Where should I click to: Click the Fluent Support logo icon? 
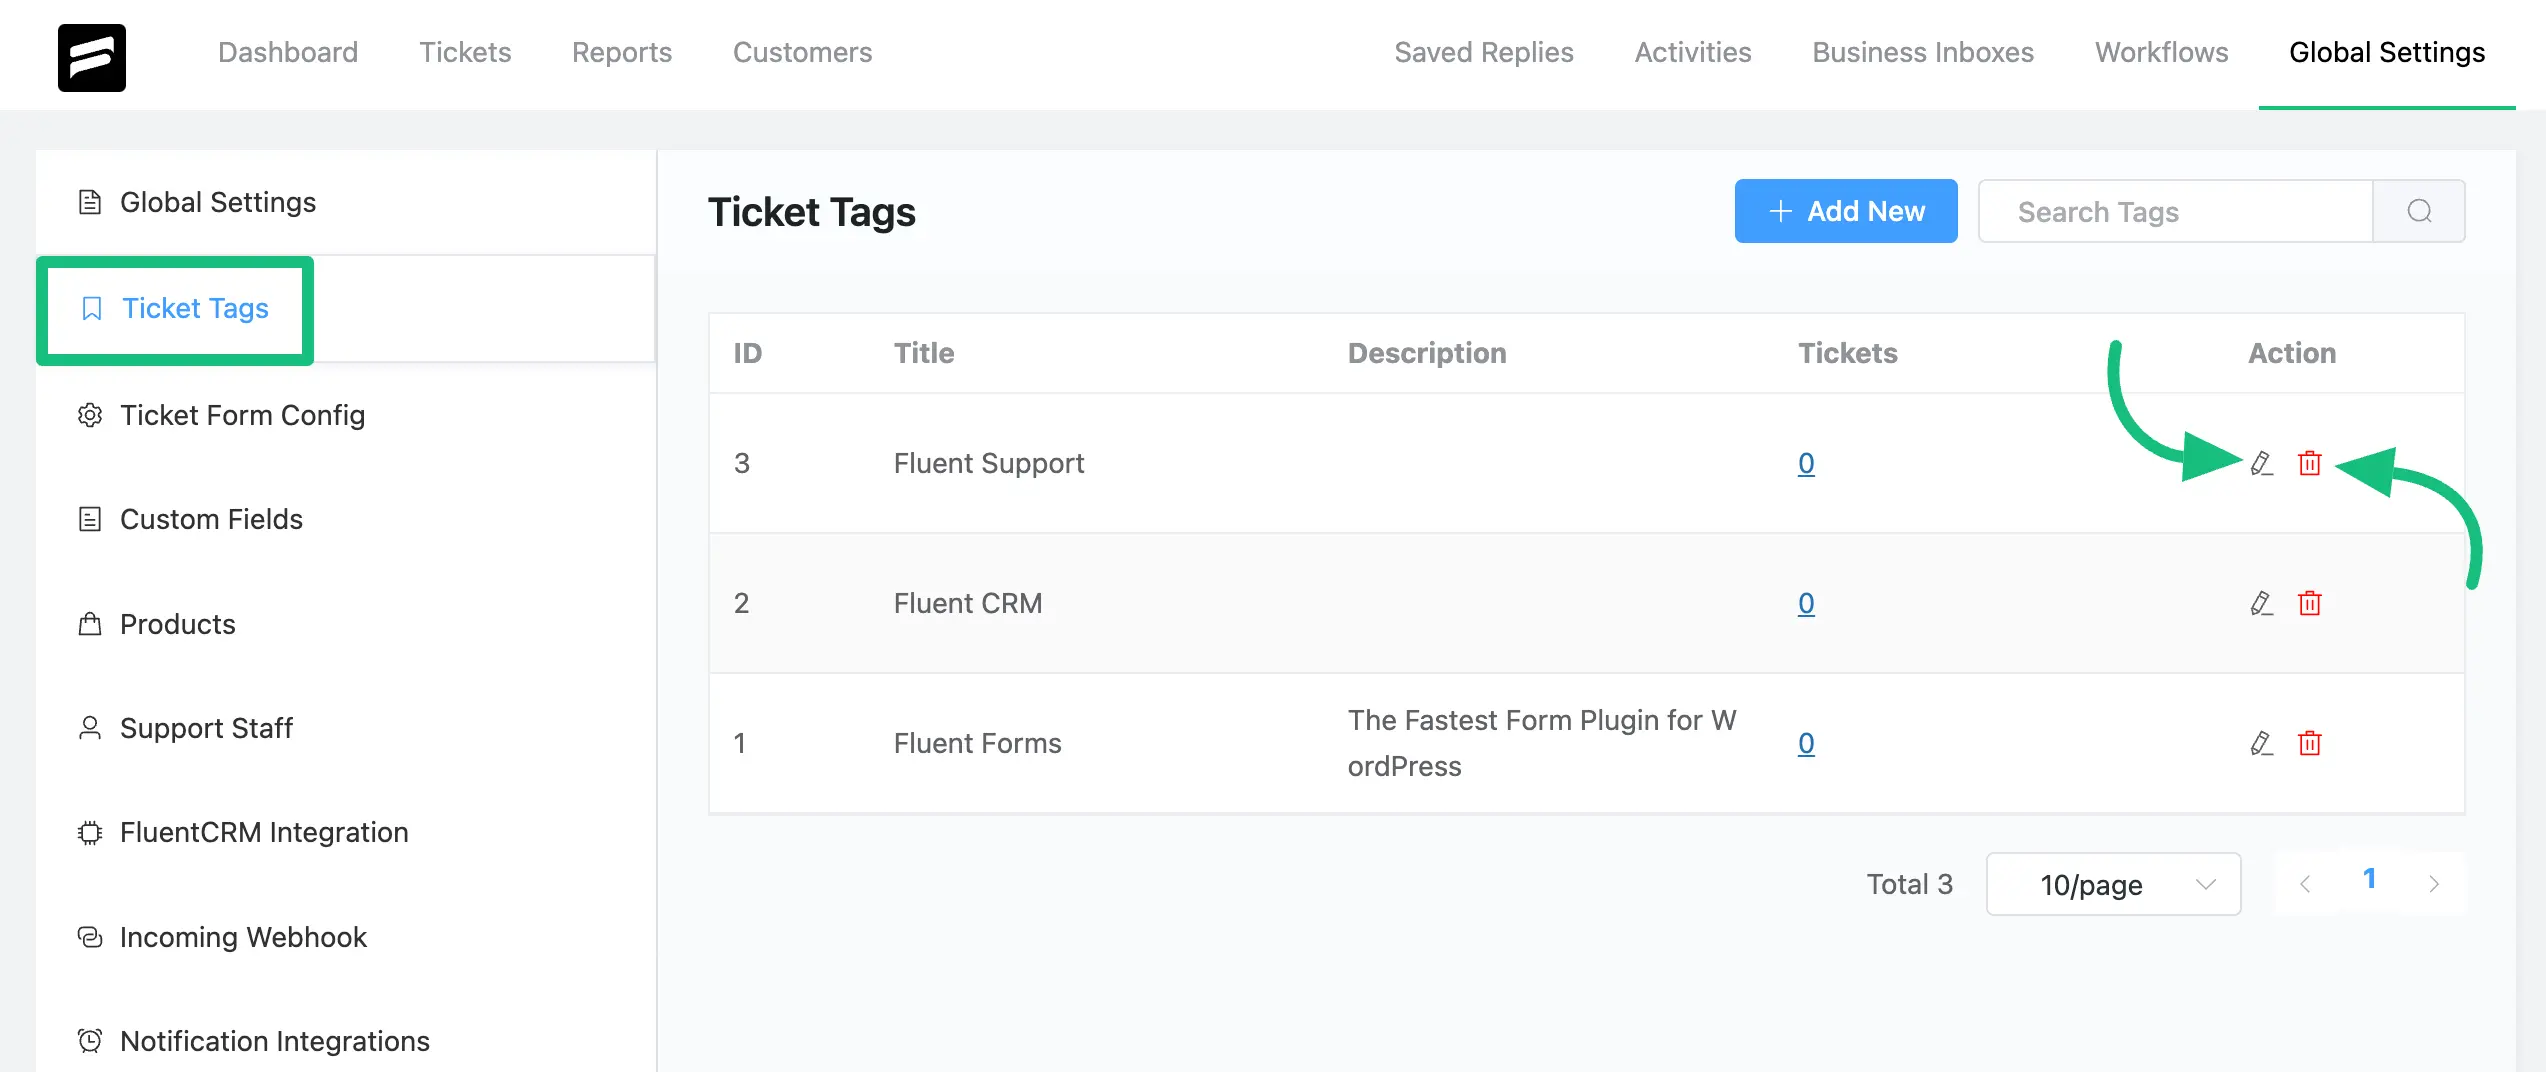click(91, 57)
